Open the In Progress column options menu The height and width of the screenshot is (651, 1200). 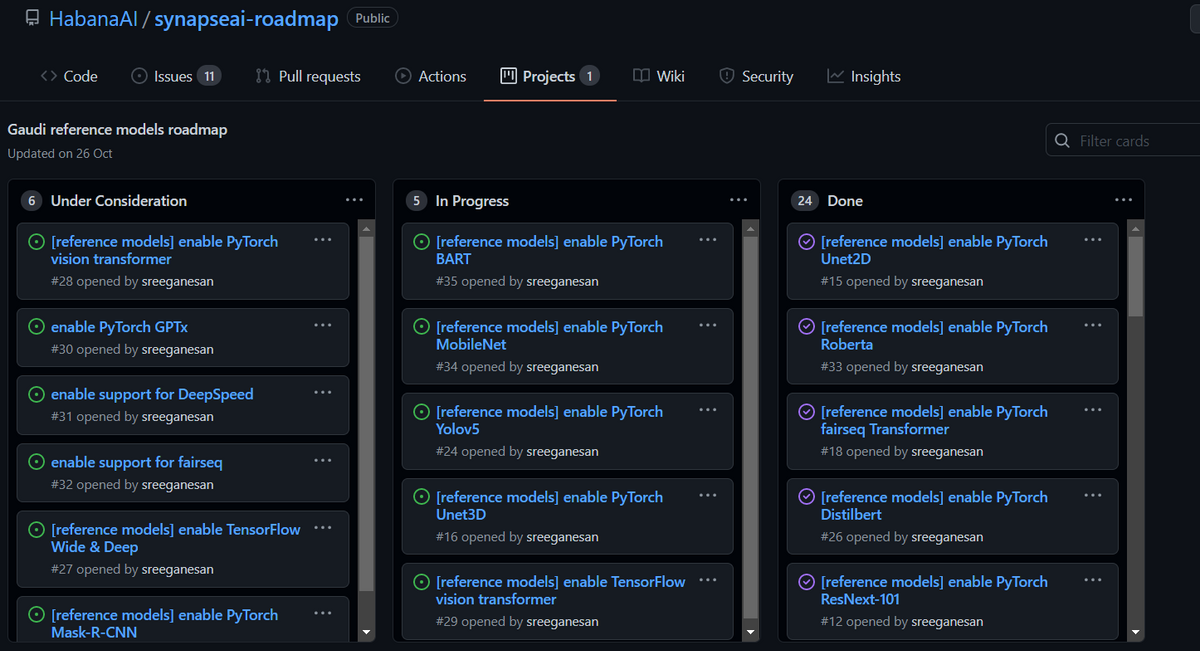738,200
